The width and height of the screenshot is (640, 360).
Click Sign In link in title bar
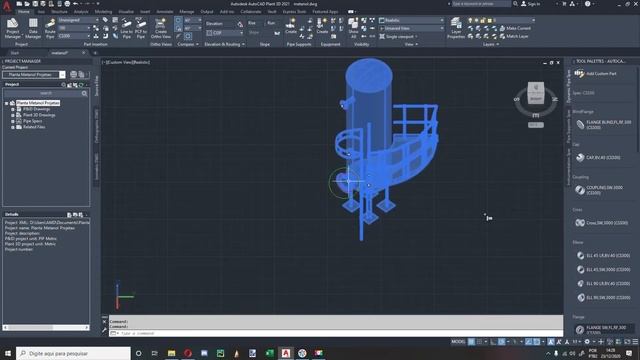click(x=531, y=4)
